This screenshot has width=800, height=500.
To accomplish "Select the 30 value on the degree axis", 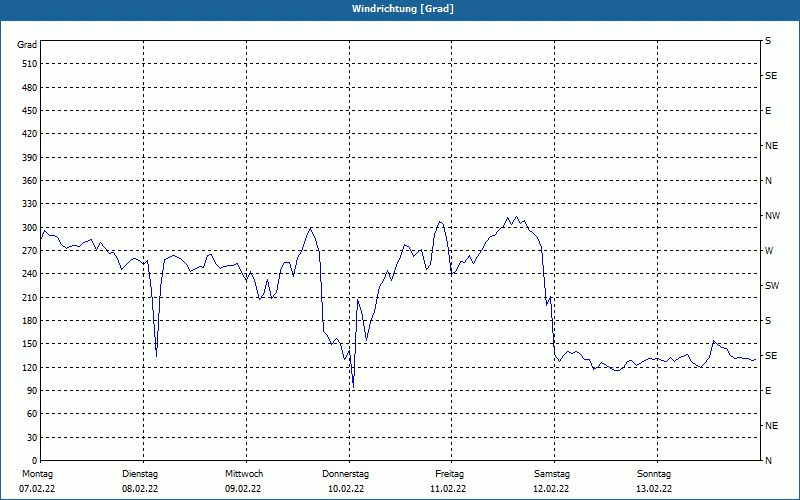I will [x=32, y=437].
